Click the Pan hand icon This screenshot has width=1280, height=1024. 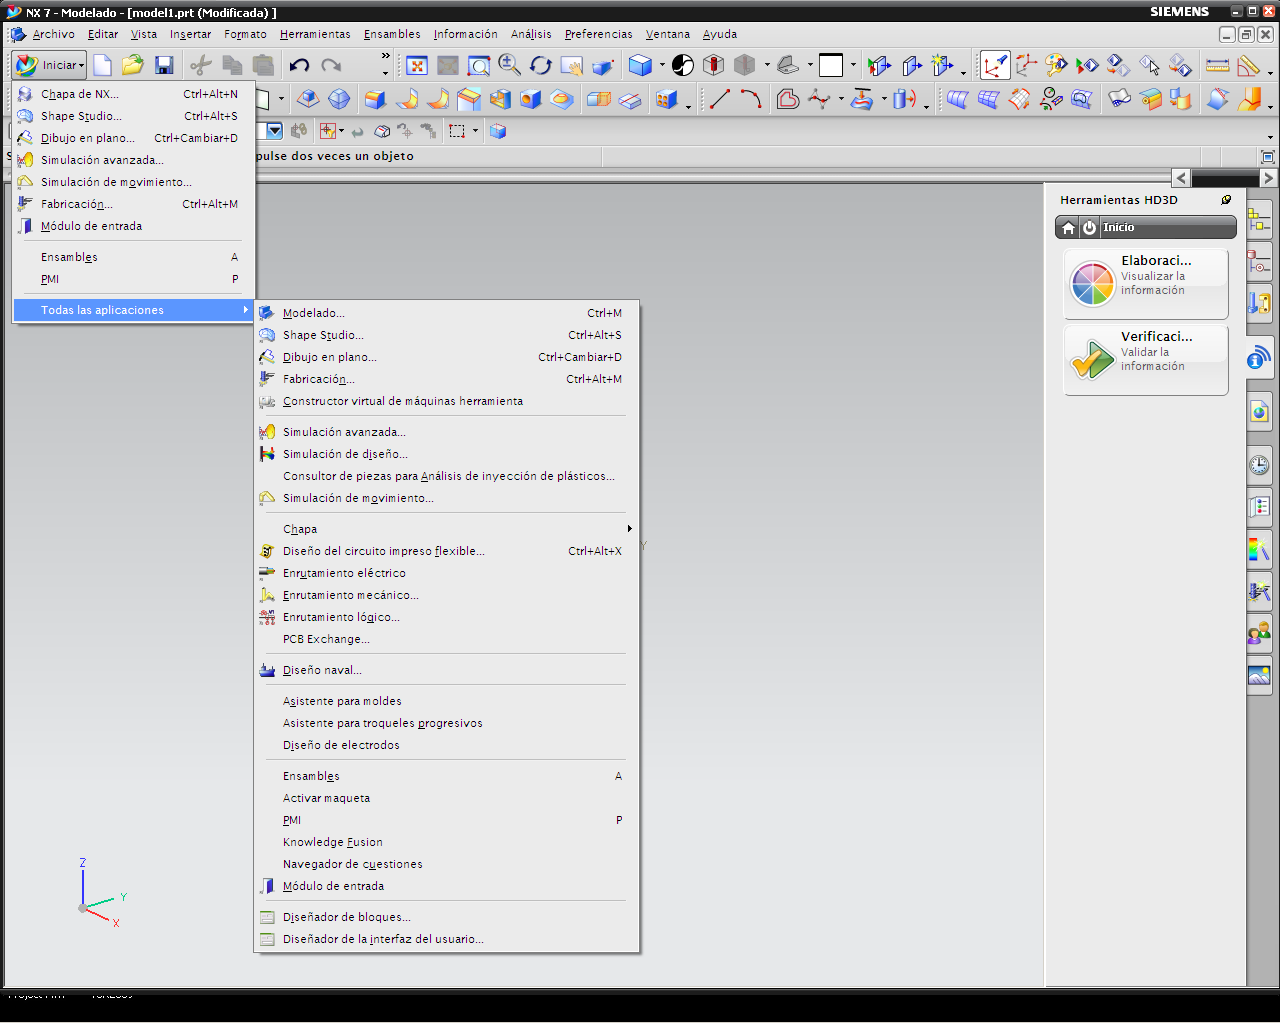click(572, 66)
